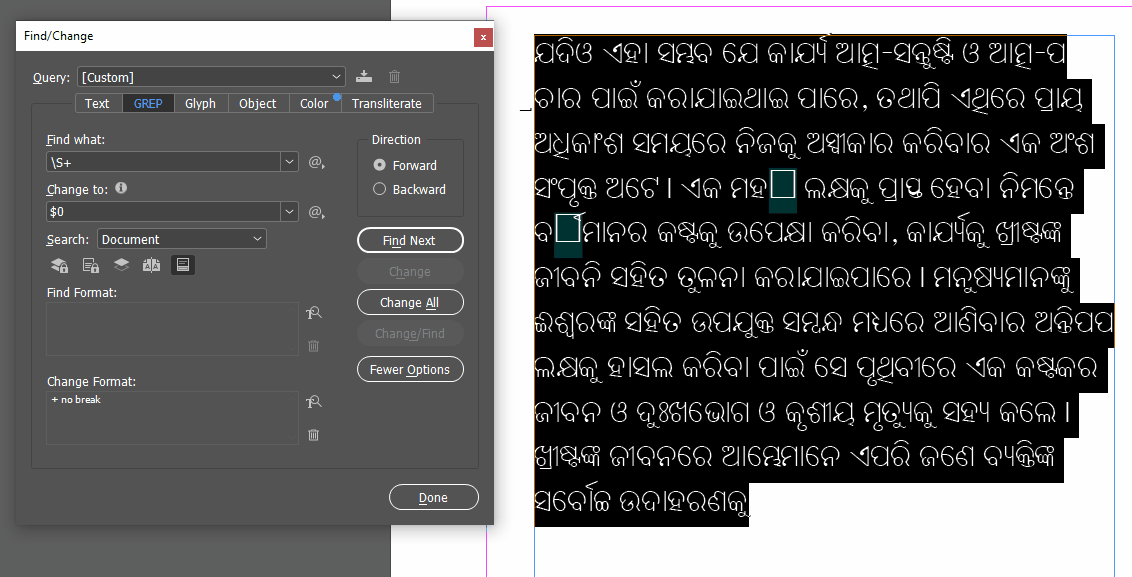Enable Include Locked Stories search option
The width and height of the screenshot is (1132, 577).
[x=91, y=265]
